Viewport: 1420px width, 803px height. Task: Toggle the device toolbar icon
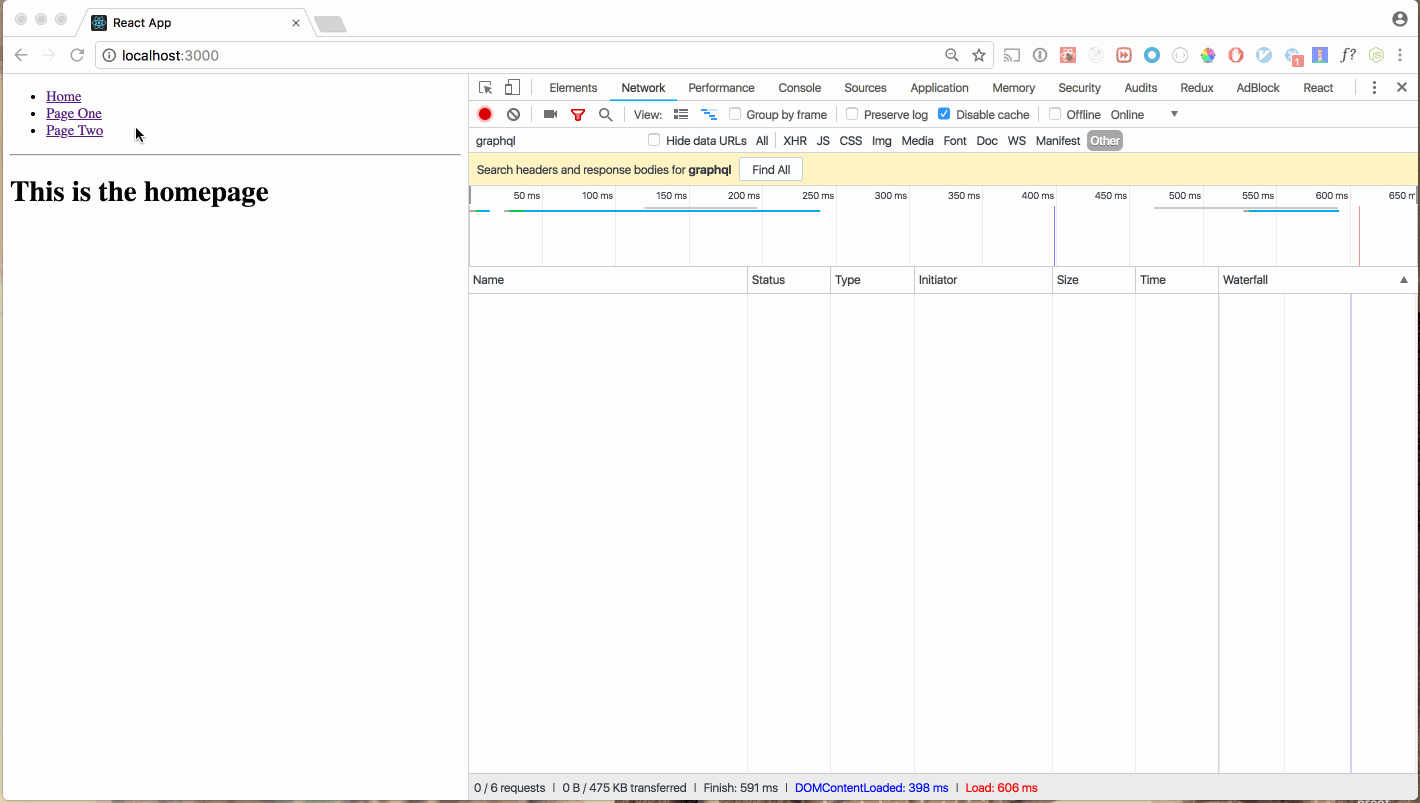pos(512,88)
